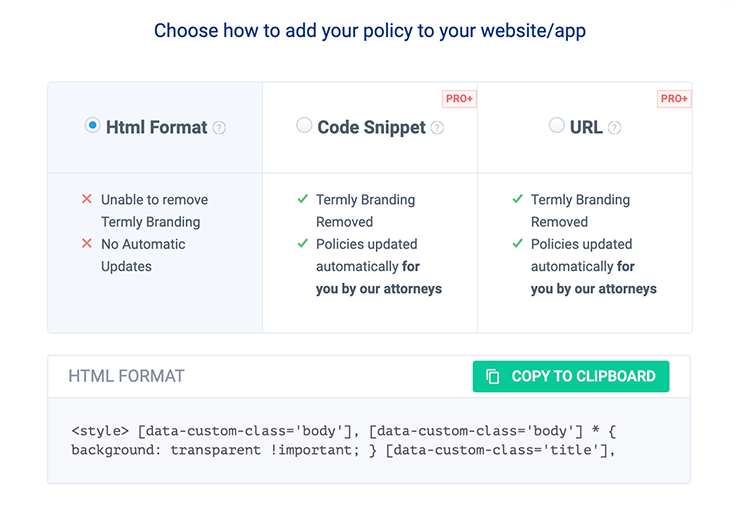Click green check beside Code Snippet branding removed
The height and width of the screenshot is (520, 740).
pos(302,200)
